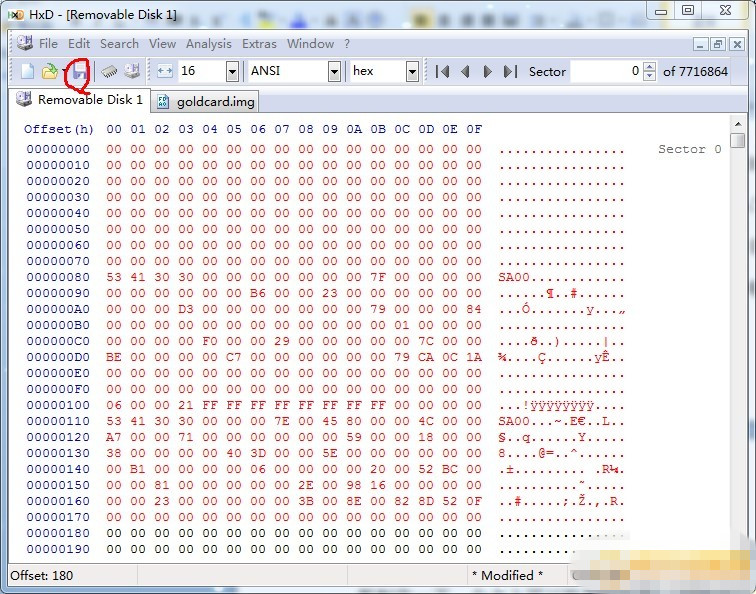Click byte 3D in row 00000130
Viewport: 756px width, 594px height.
point(258,453)
